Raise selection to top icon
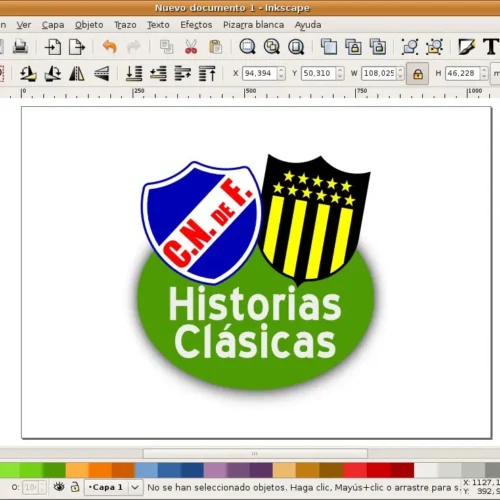 point(207,73)
